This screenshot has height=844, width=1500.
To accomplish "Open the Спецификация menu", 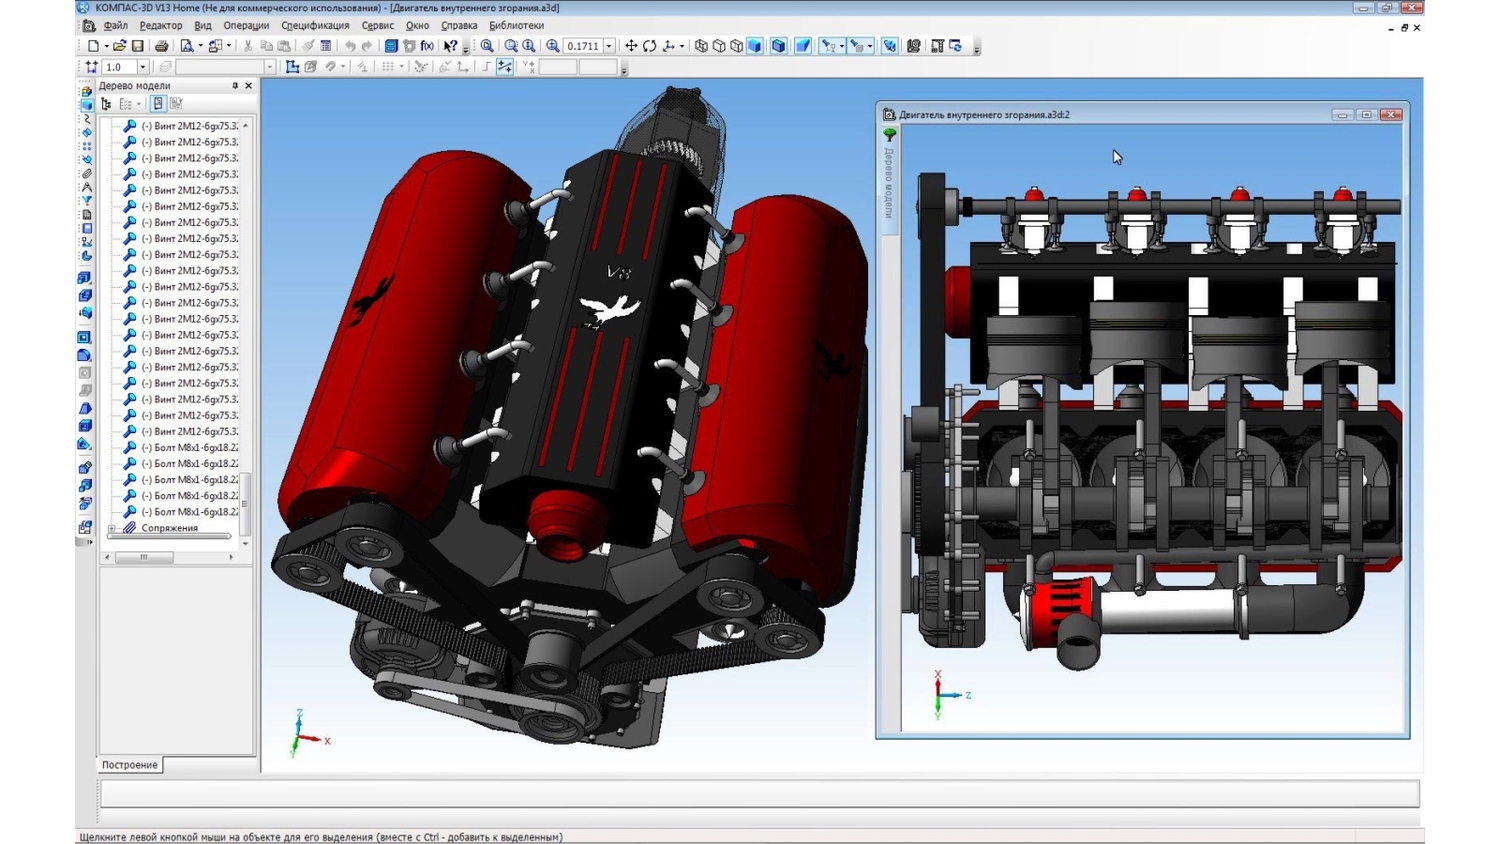I will click(315, 25).
